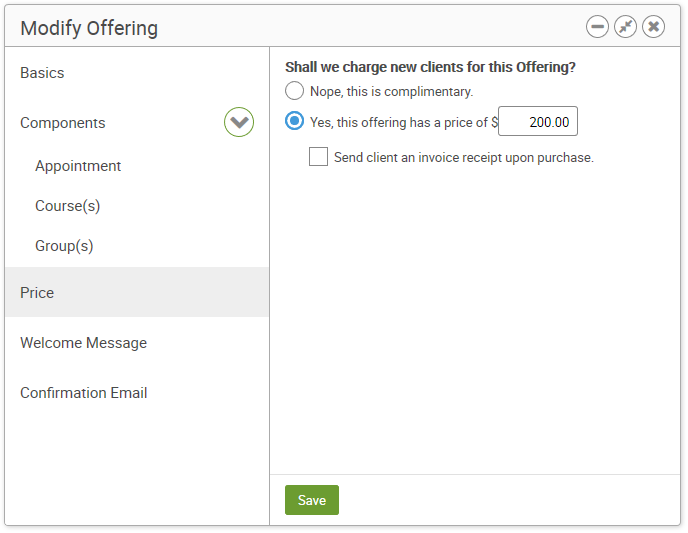This screenshot has height=533, width=688.
Task: Collapse the Components section chevron
Action: click(x=239, y=122)
